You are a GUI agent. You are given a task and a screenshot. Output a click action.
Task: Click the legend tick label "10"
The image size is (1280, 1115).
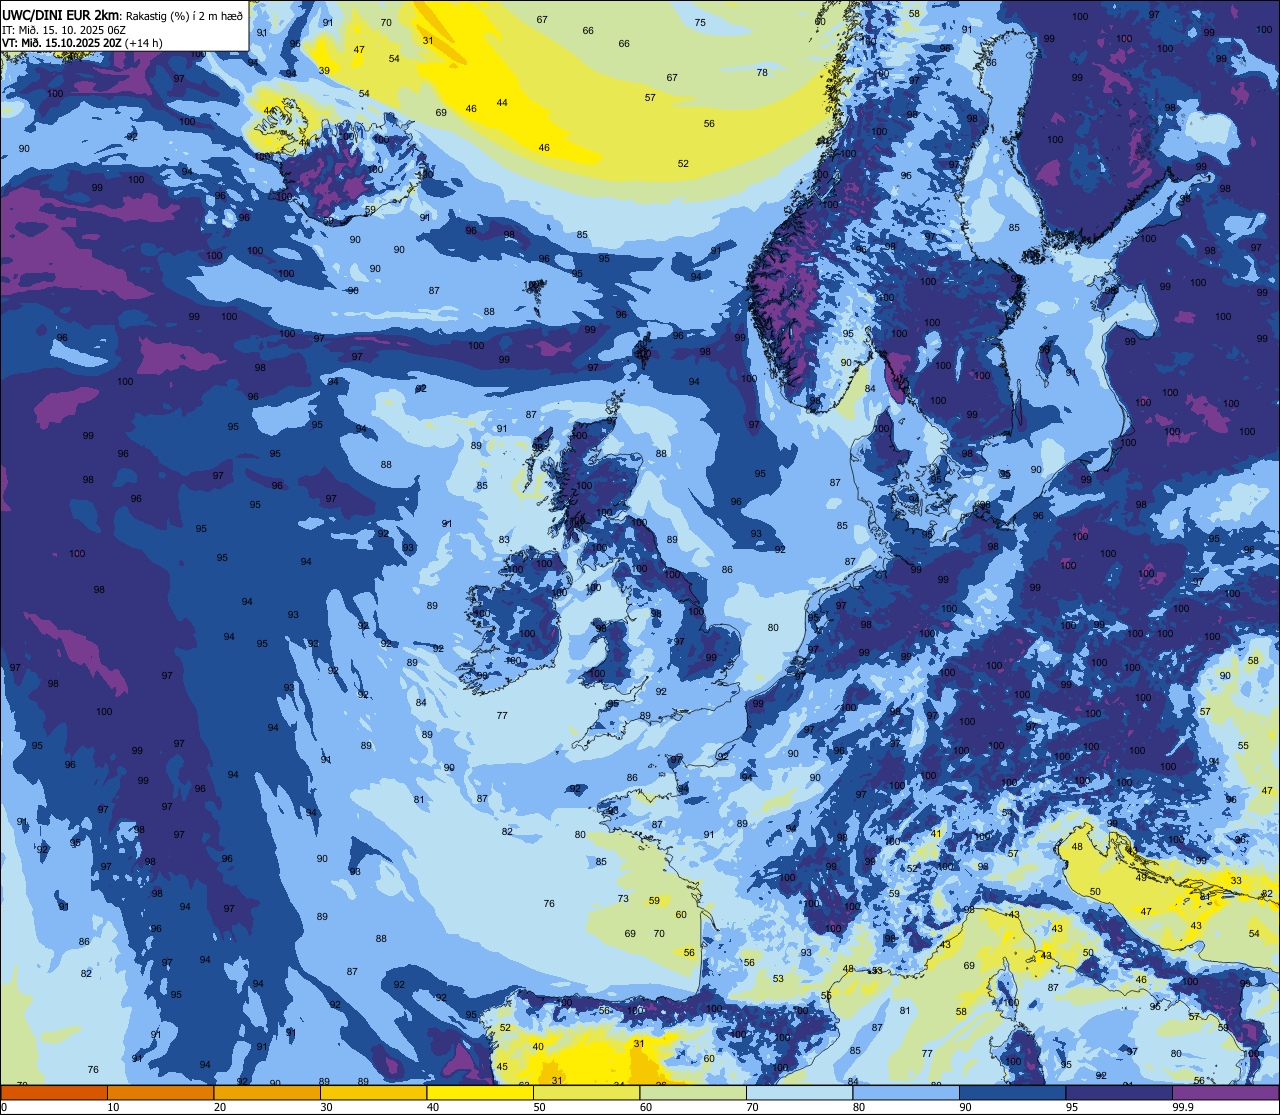[113, 1107]
